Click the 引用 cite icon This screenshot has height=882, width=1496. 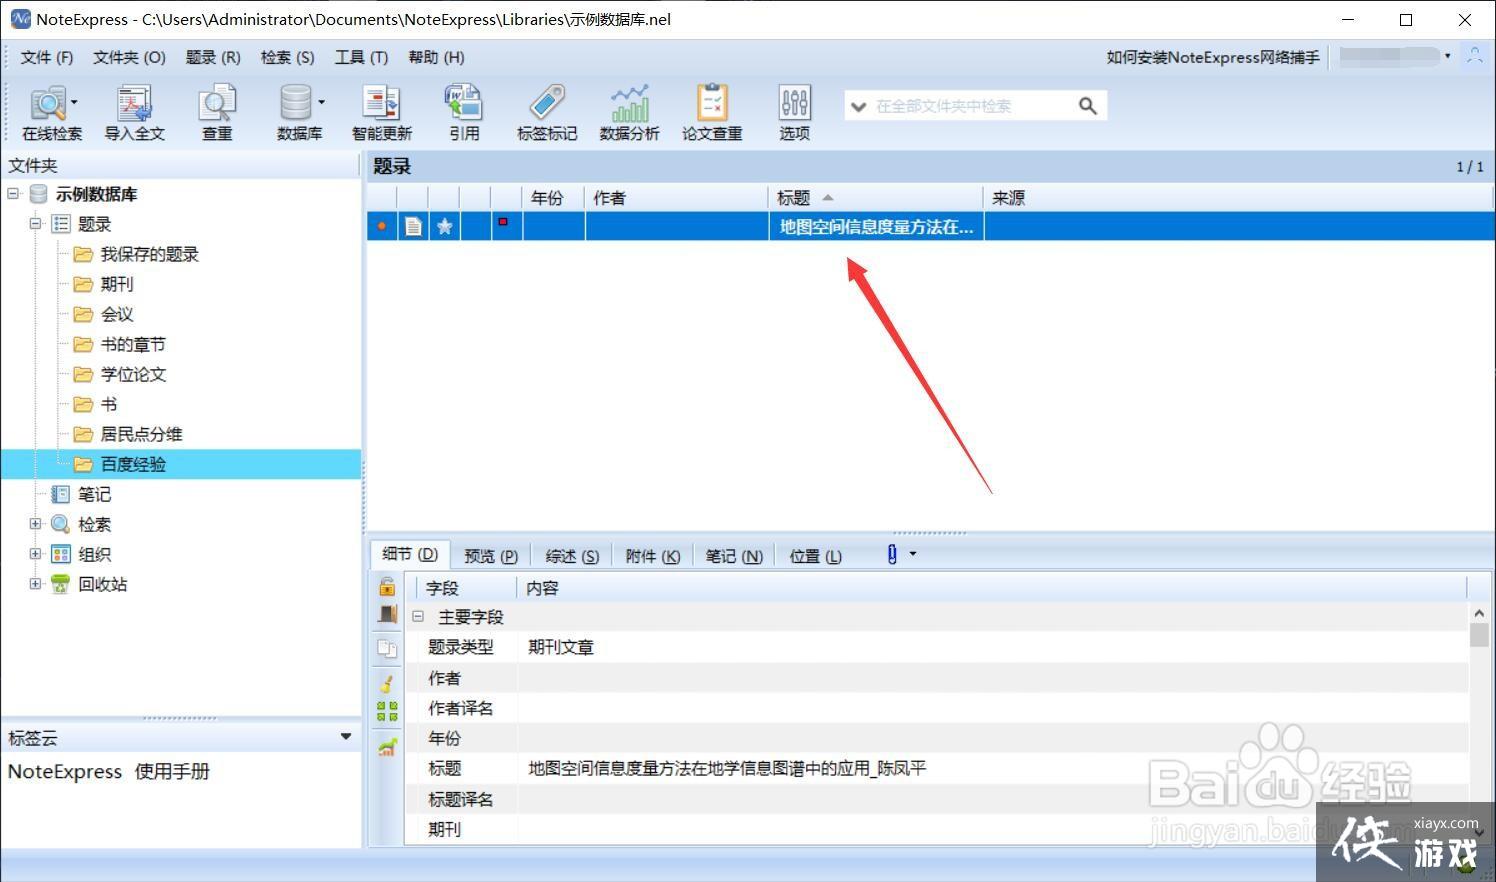click(x=464, y=112)
